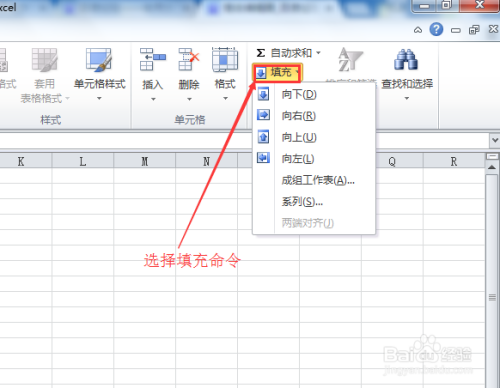The image size is (500, 388).
Task: Select column L header
Action: (x=83, y=161)
